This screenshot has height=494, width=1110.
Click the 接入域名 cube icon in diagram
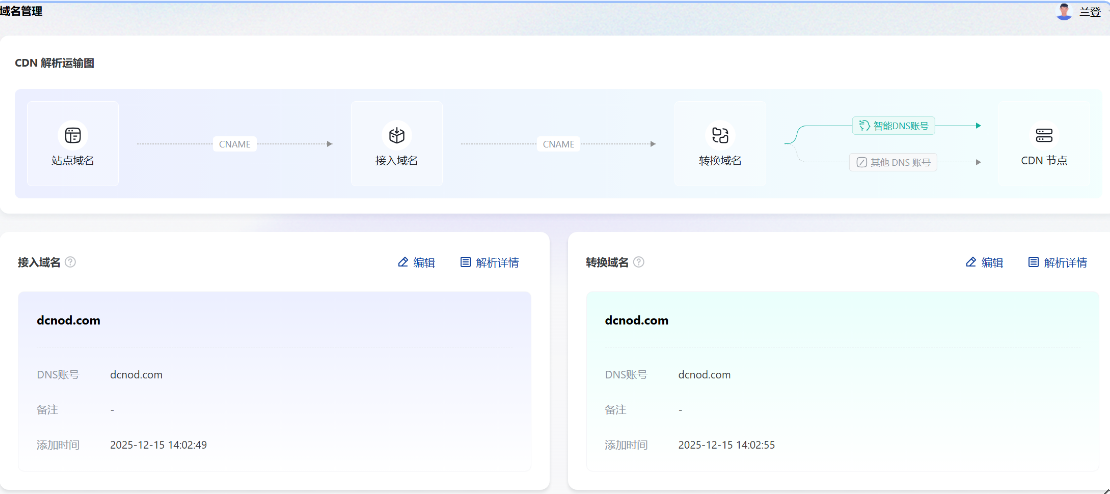pyautogui.click(x=396, y=135)
